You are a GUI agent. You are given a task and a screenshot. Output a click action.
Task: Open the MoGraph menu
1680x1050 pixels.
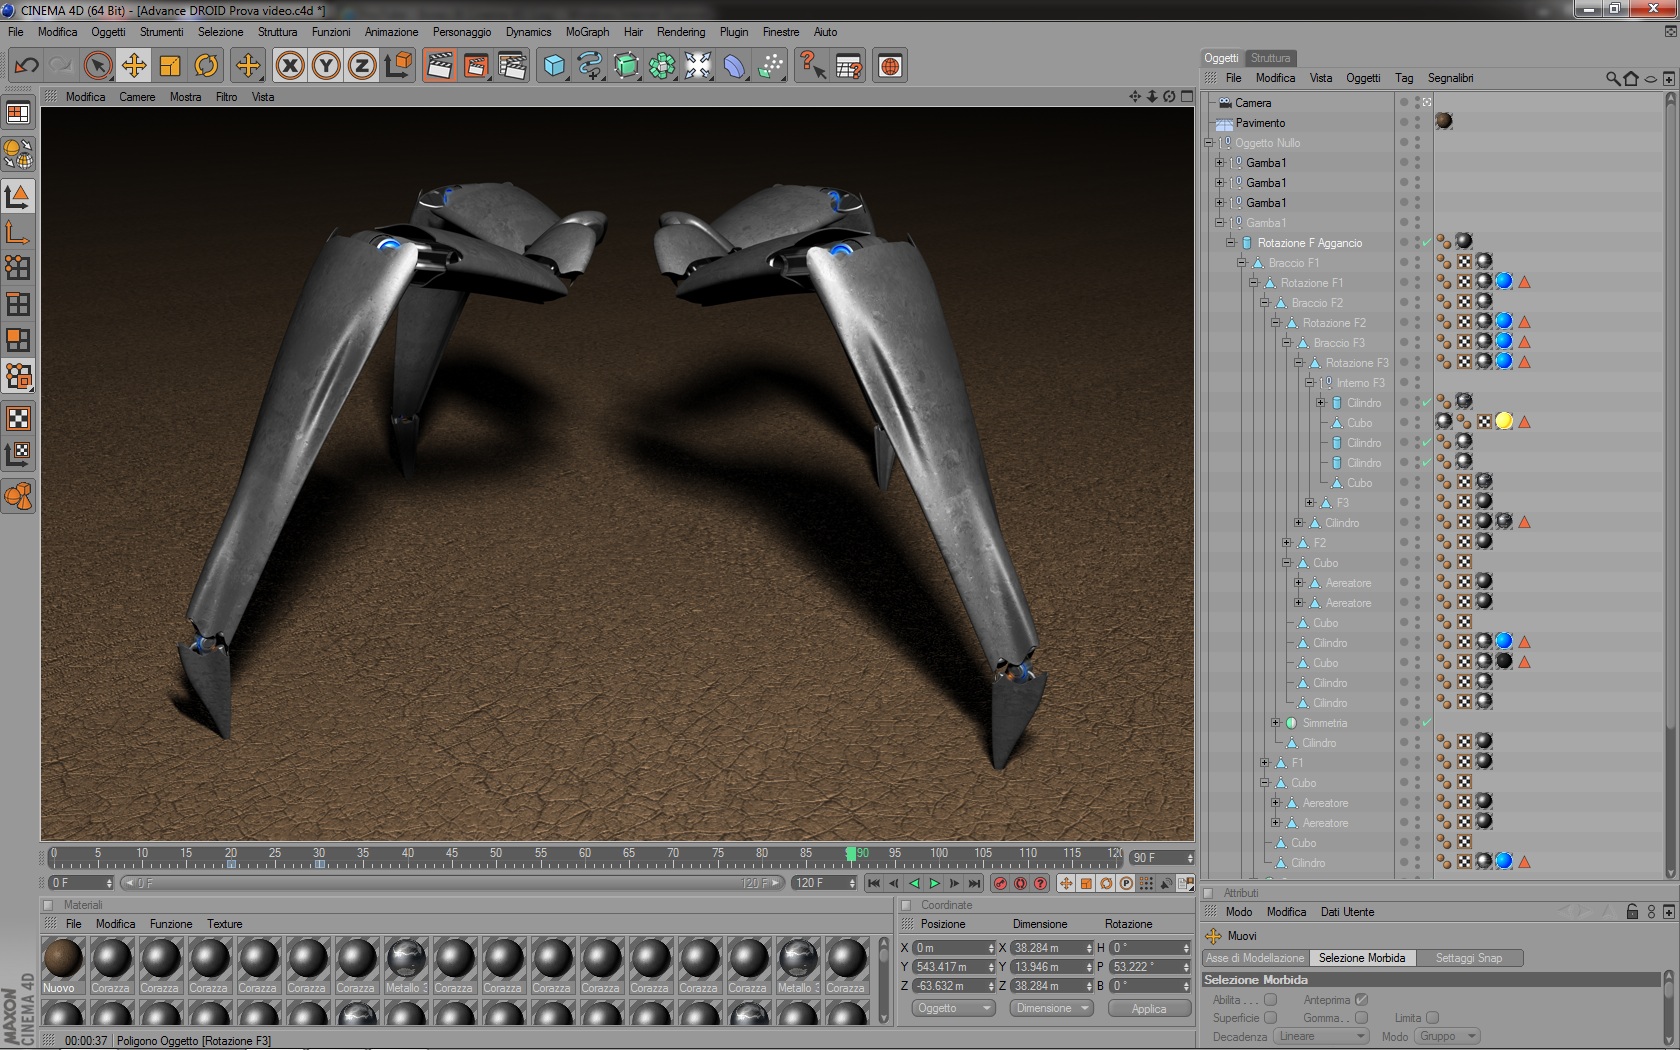click(x=587, y=32)
